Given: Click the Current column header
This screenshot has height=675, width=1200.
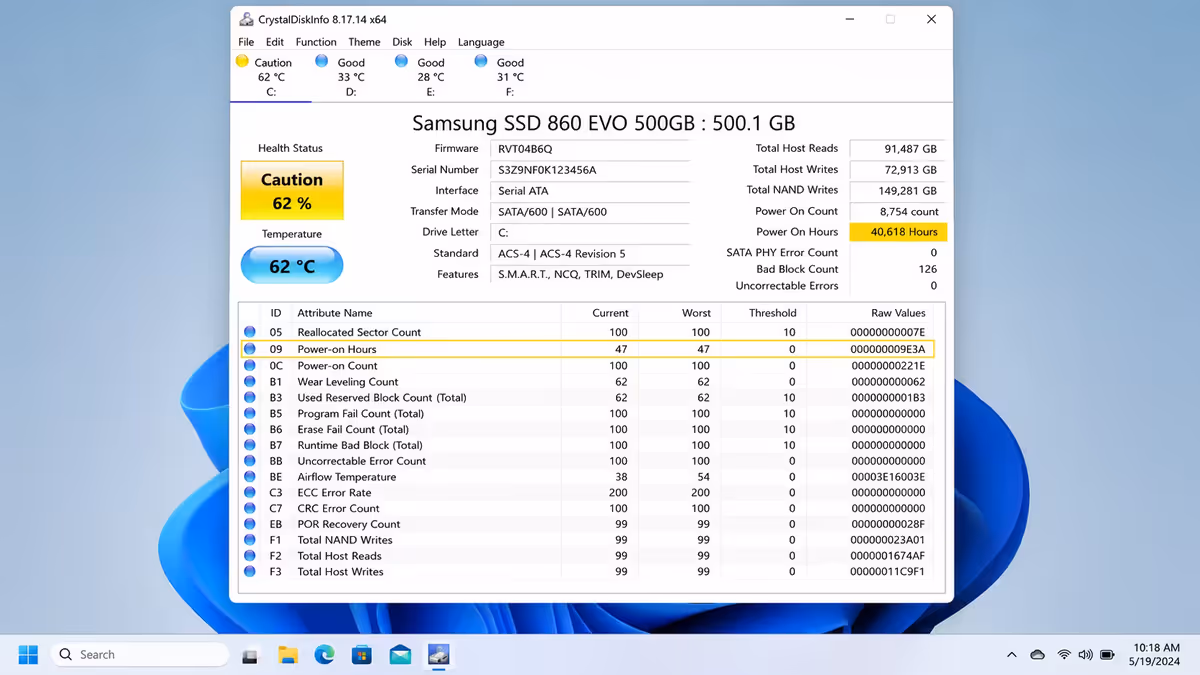Looking at the screenshot, I should tap(610, 313).
